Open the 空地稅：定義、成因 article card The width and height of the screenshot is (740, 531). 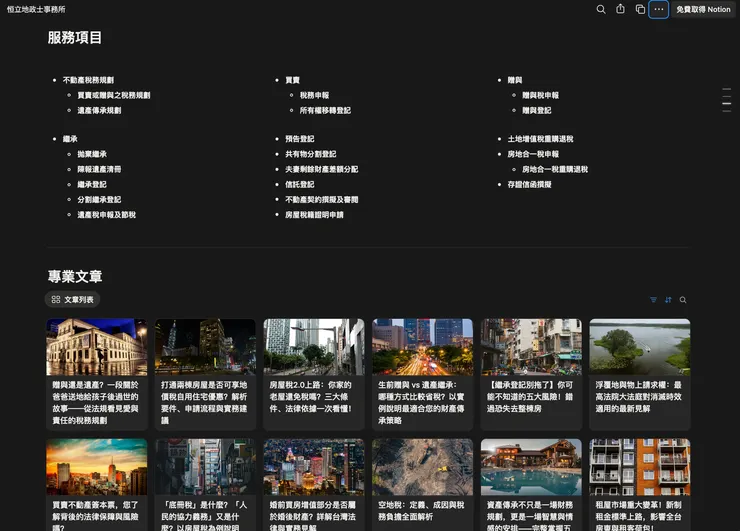click(x=422, y=485)
